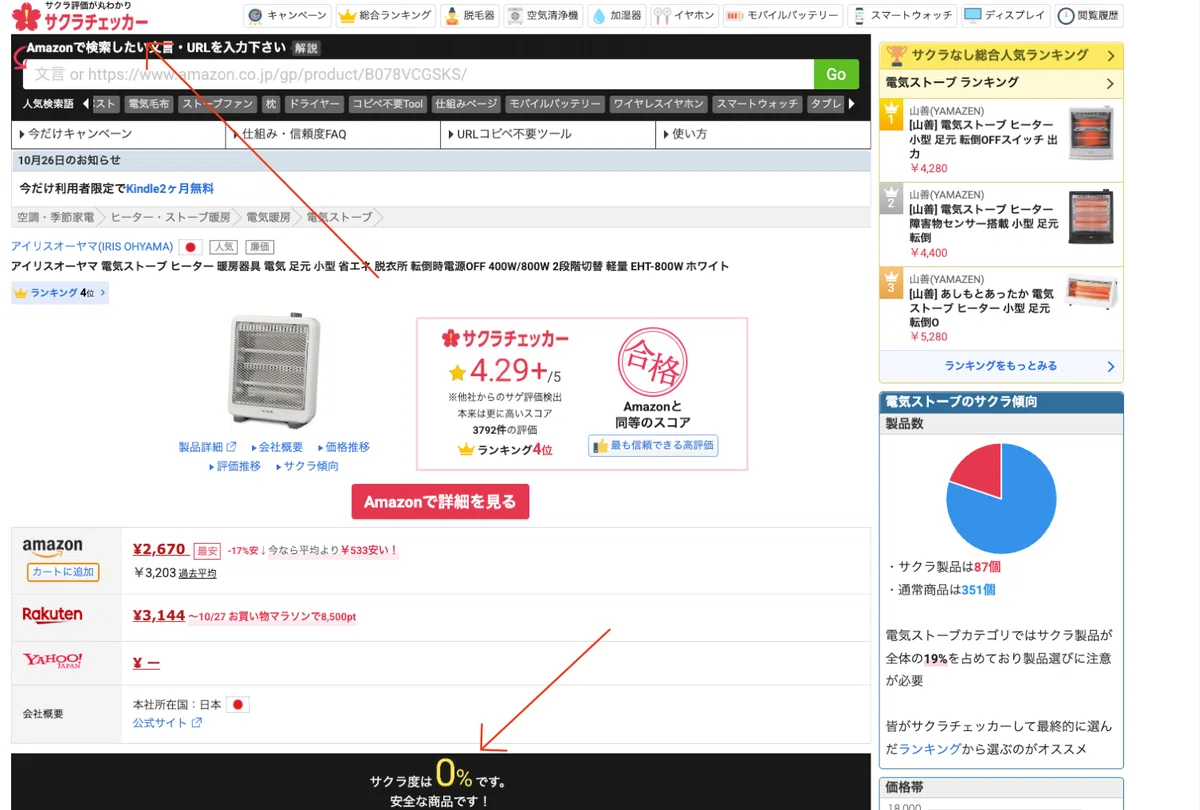Expand 電気ストーブ ランキング header

coord(1001,83)
